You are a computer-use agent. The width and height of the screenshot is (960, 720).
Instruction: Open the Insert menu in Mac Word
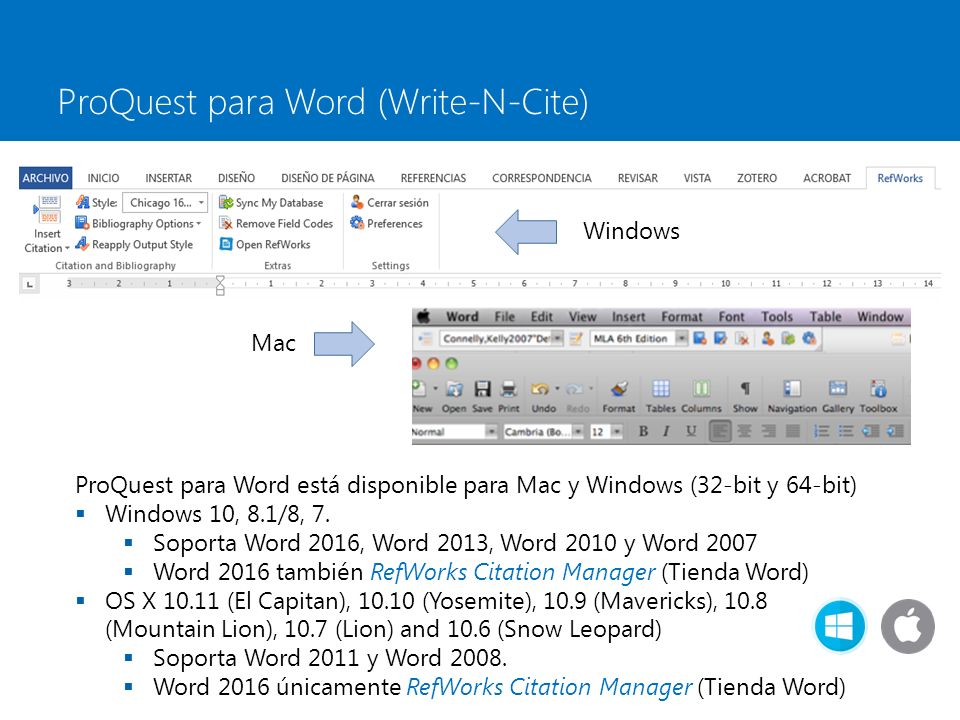pos(628,317)
